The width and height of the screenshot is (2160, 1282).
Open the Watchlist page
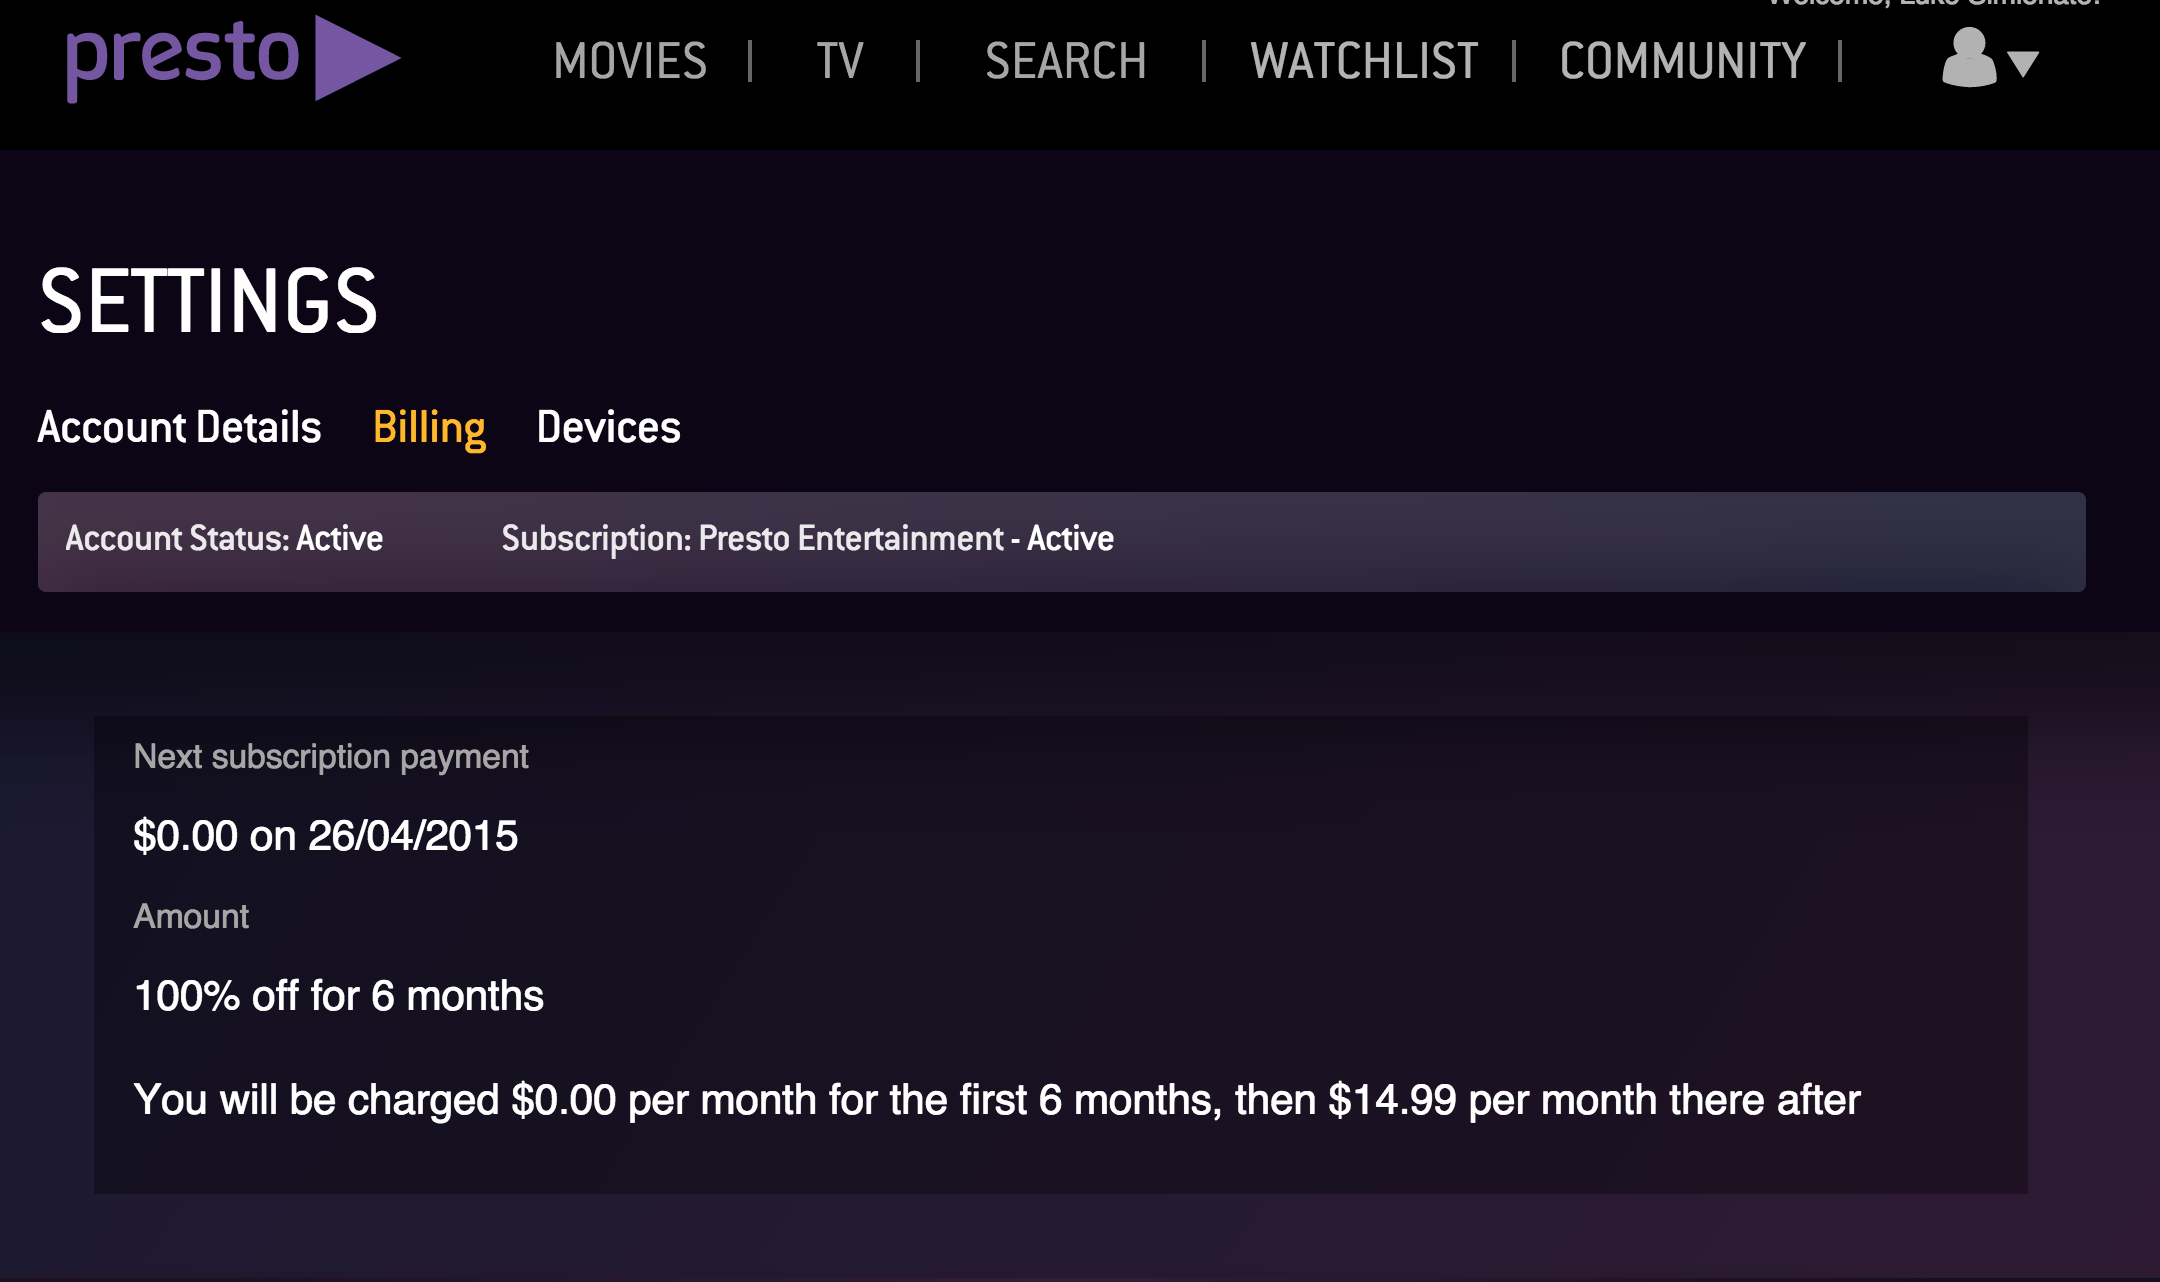pyautogui.click(x=1364, y=61)
